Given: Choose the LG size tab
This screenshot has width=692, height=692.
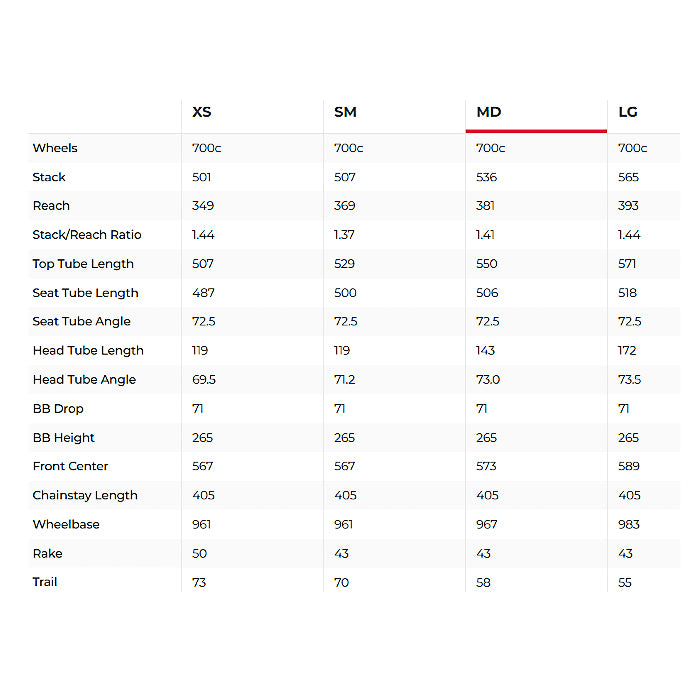Looking at the screenshot, I should 628,112.
